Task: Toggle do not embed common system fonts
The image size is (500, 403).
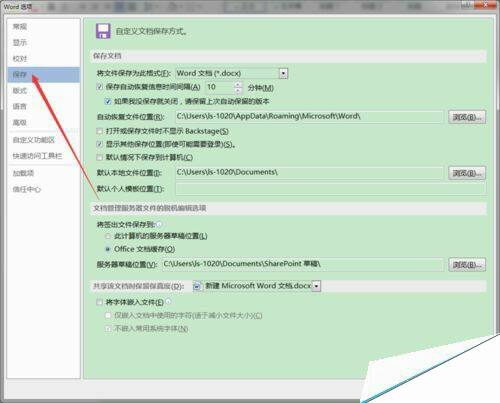Action: click(108, 329)
